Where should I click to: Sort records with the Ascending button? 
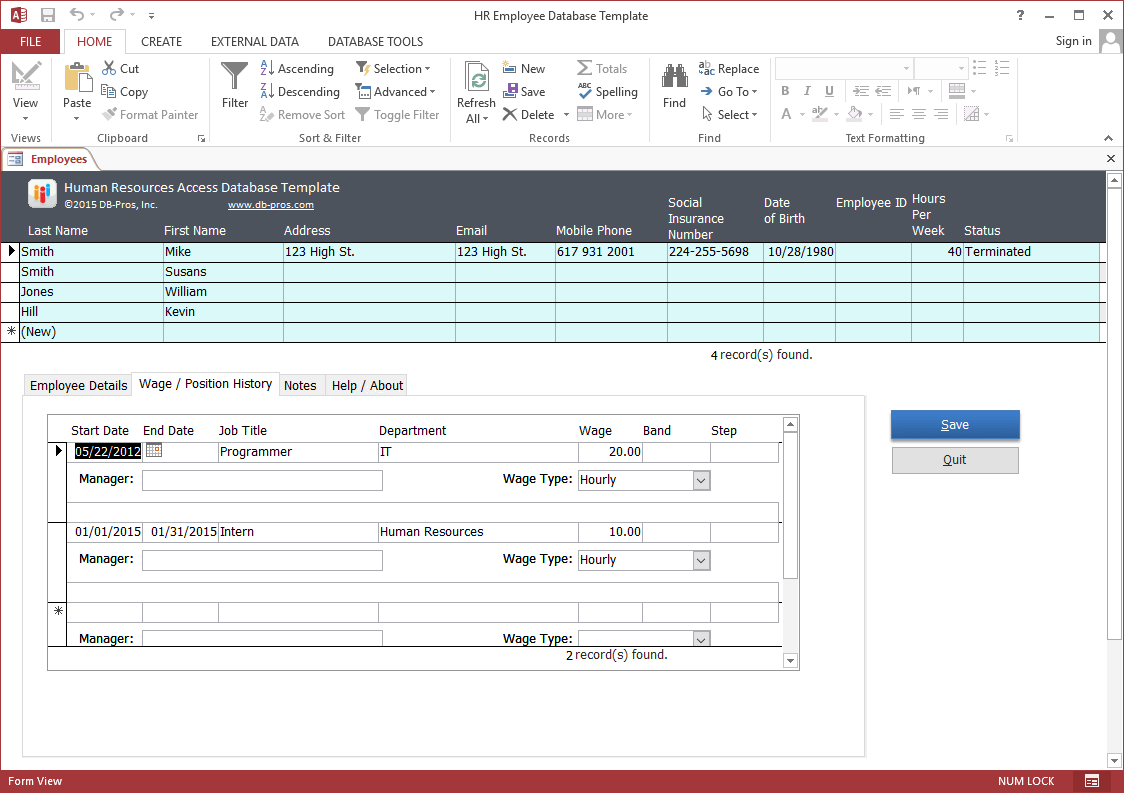click(297, 68)
